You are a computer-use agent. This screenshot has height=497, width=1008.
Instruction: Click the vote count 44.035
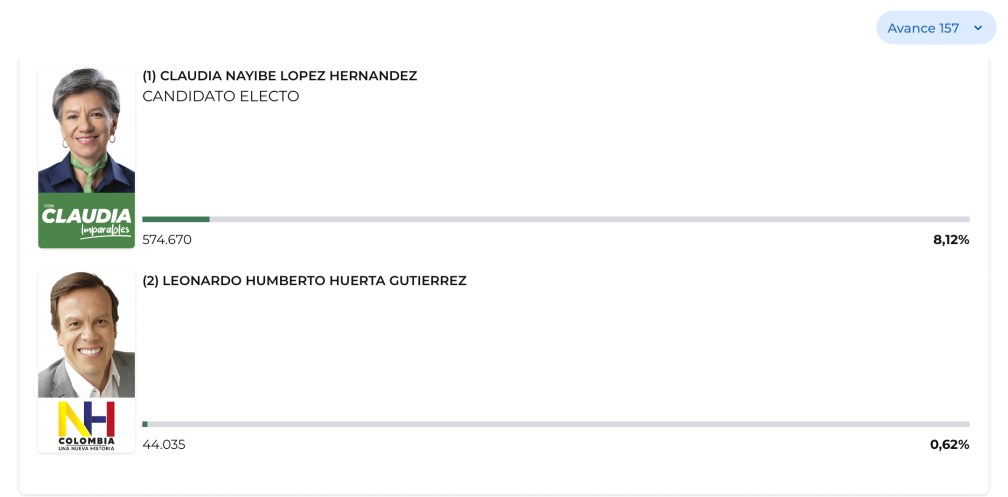pos(164,445)
